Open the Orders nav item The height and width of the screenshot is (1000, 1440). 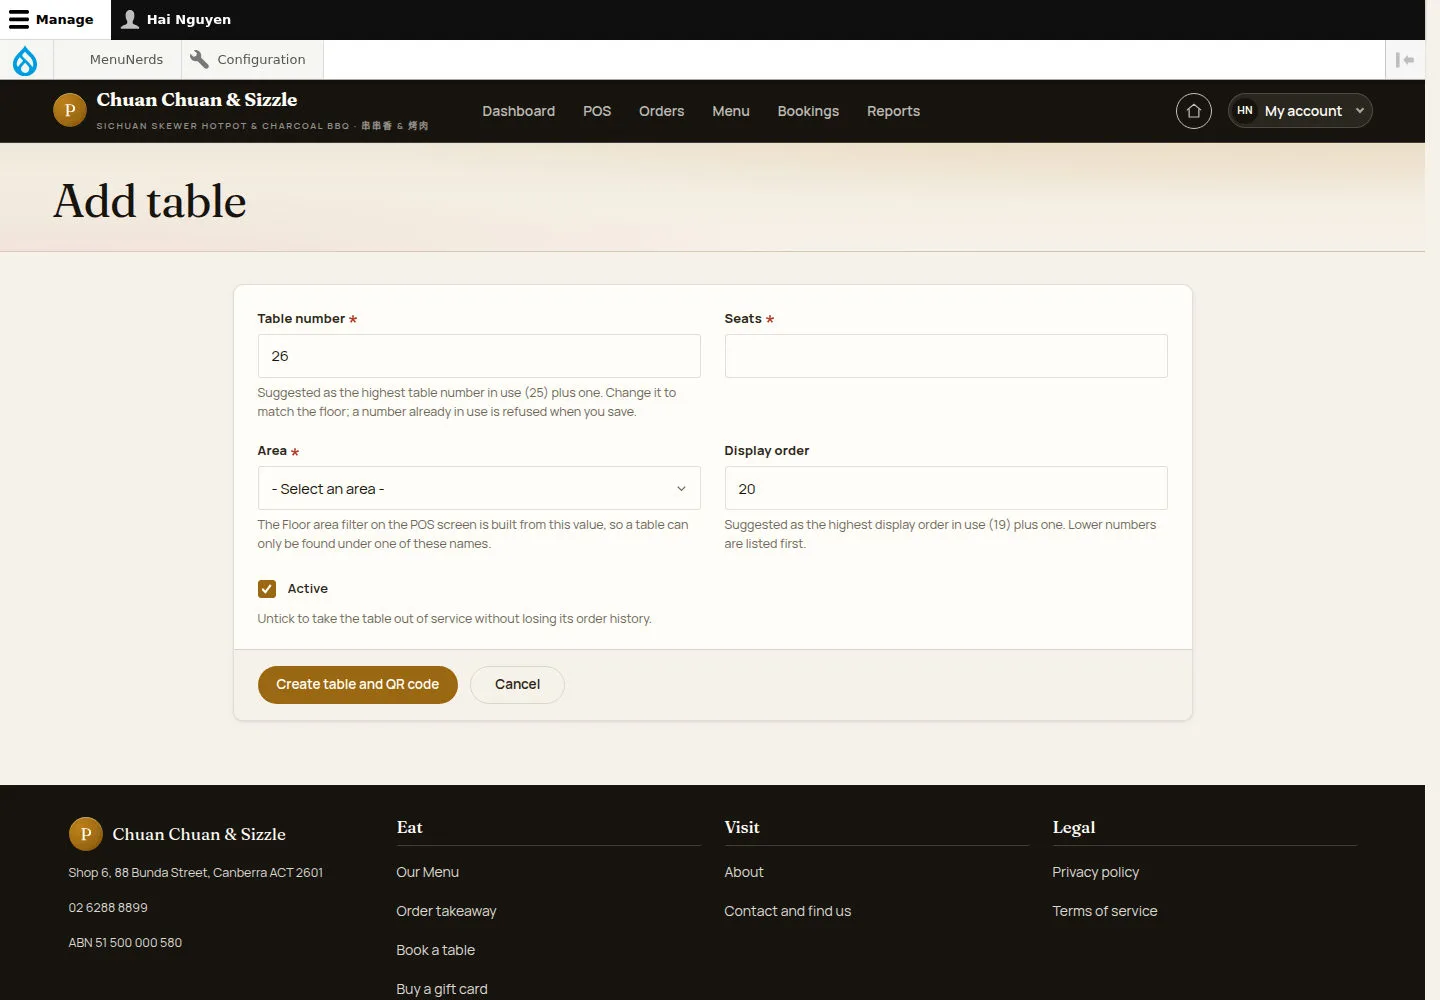click(x=662, y=111)
